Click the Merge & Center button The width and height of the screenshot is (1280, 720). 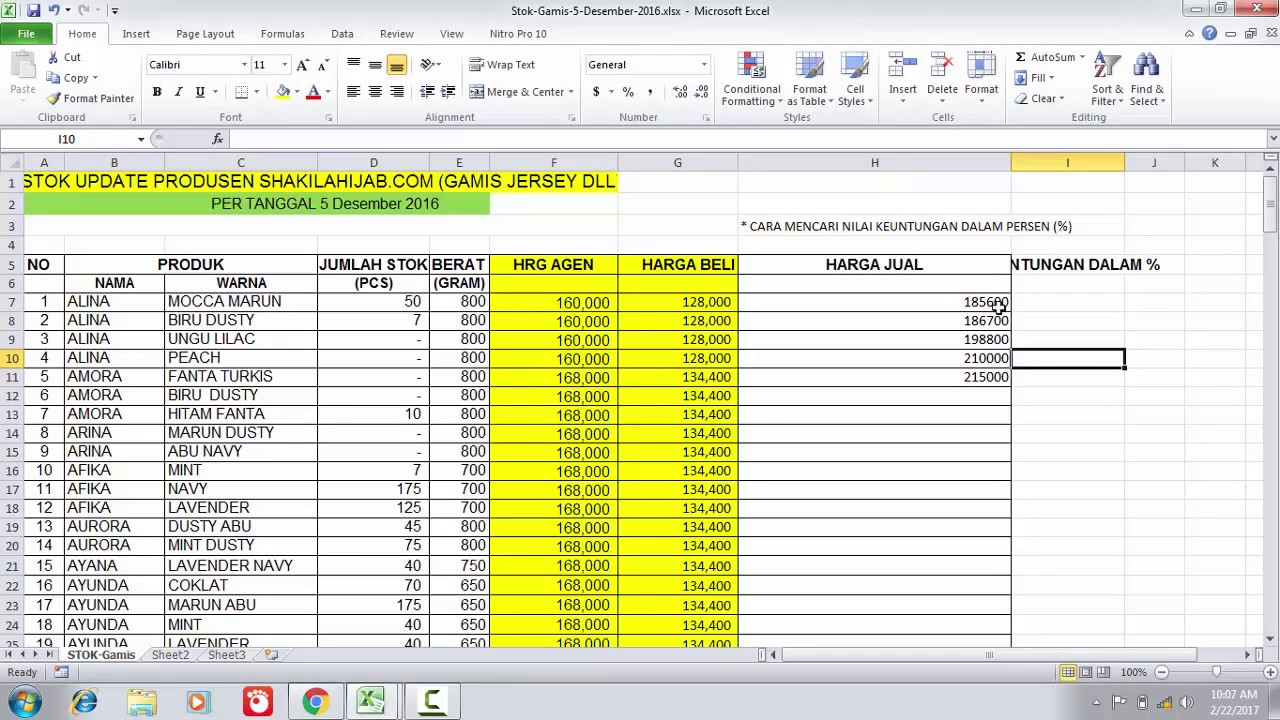coord(517,92)
